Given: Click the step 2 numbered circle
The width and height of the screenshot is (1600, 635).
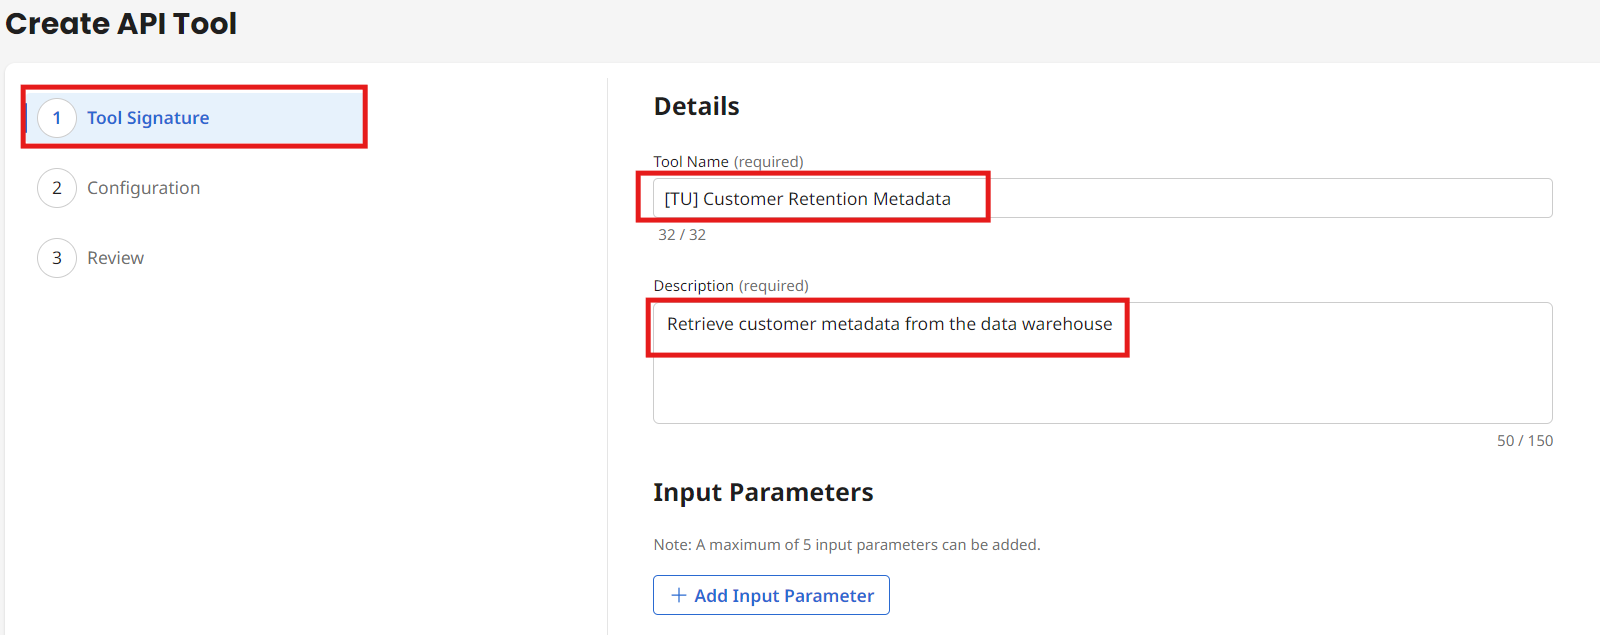Looking at the screenshot, I should pos(57,187).
